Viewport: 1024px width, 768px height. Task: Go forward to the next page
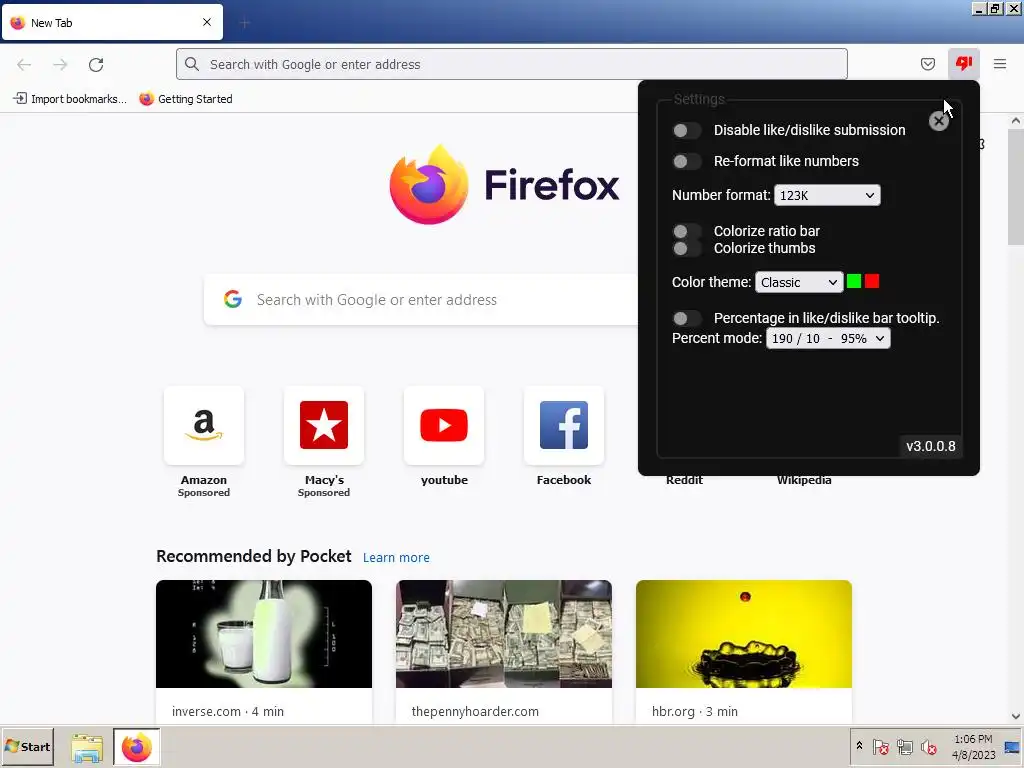coord(60,65)
